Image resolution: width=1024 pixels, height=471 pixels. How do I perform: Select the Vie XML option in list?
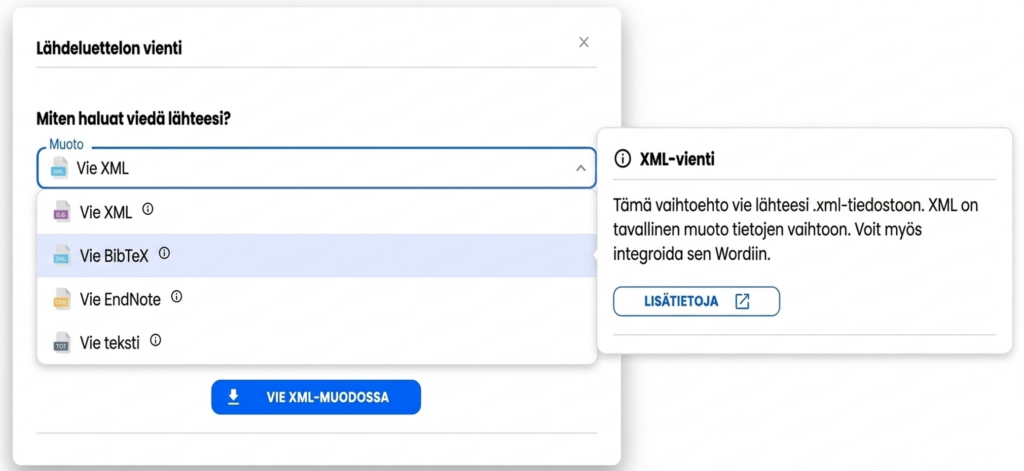[x=317, y=212]
